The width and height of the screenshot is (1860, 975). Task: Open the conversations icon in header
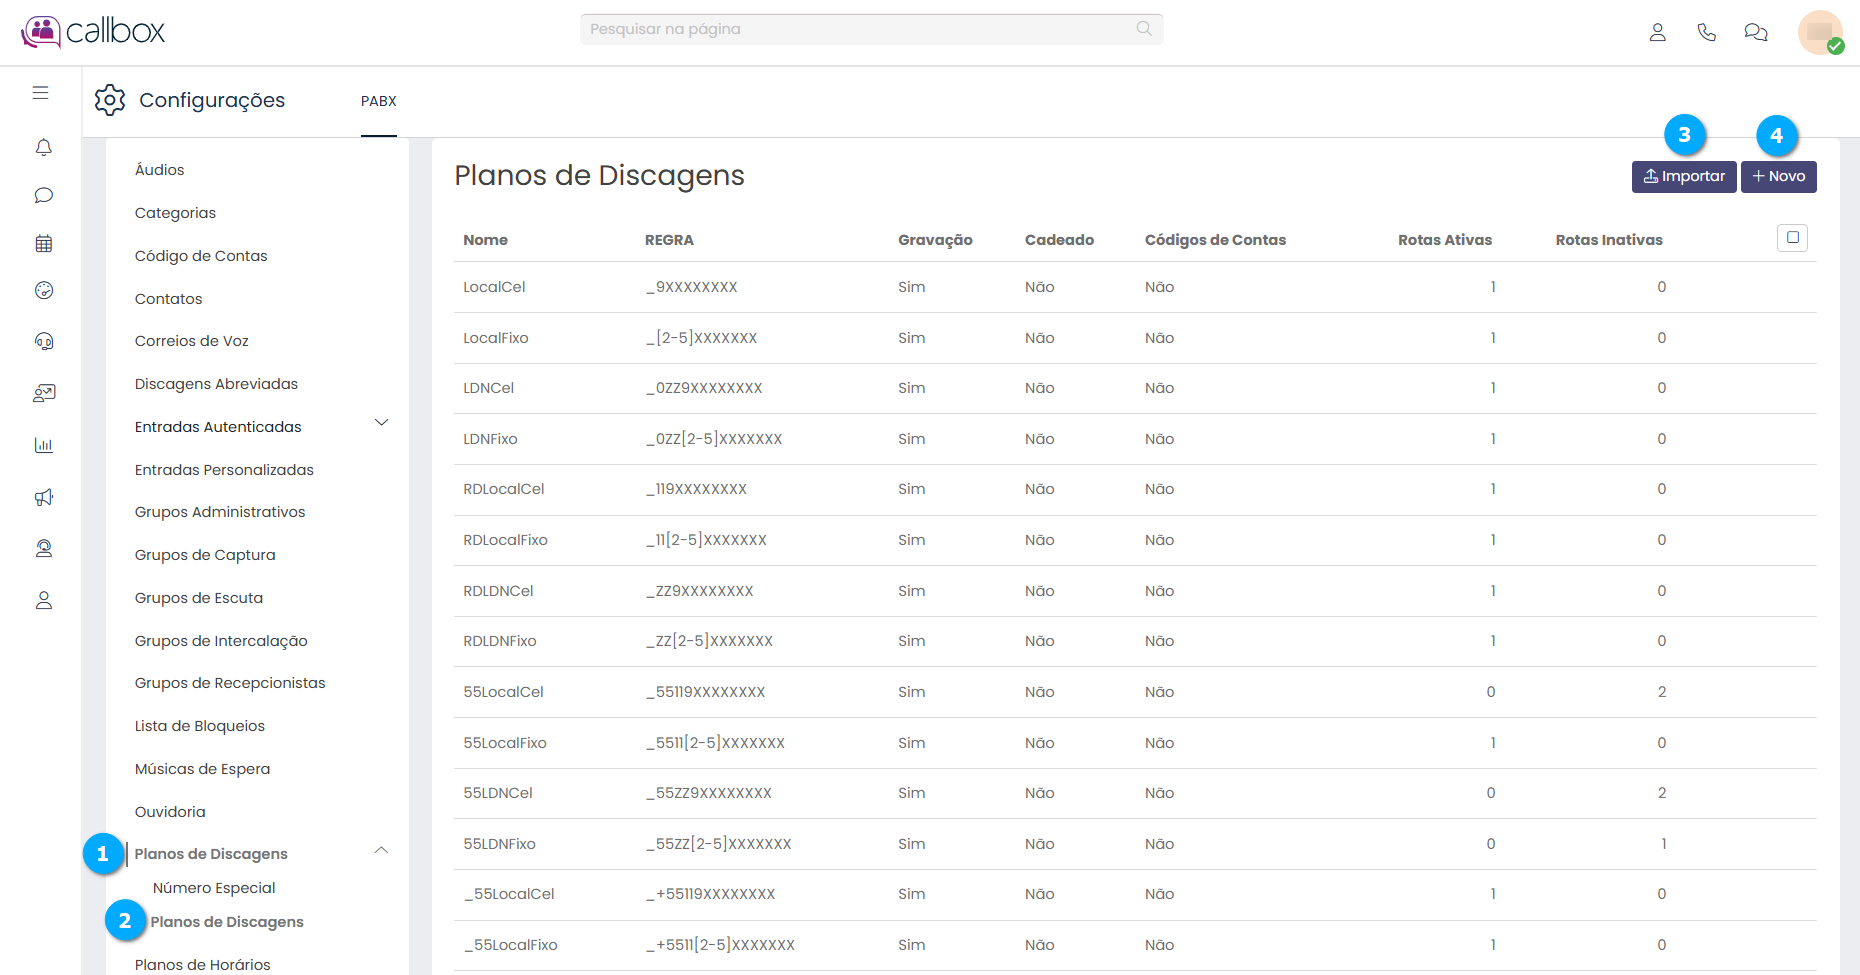tap(1755, 32)
